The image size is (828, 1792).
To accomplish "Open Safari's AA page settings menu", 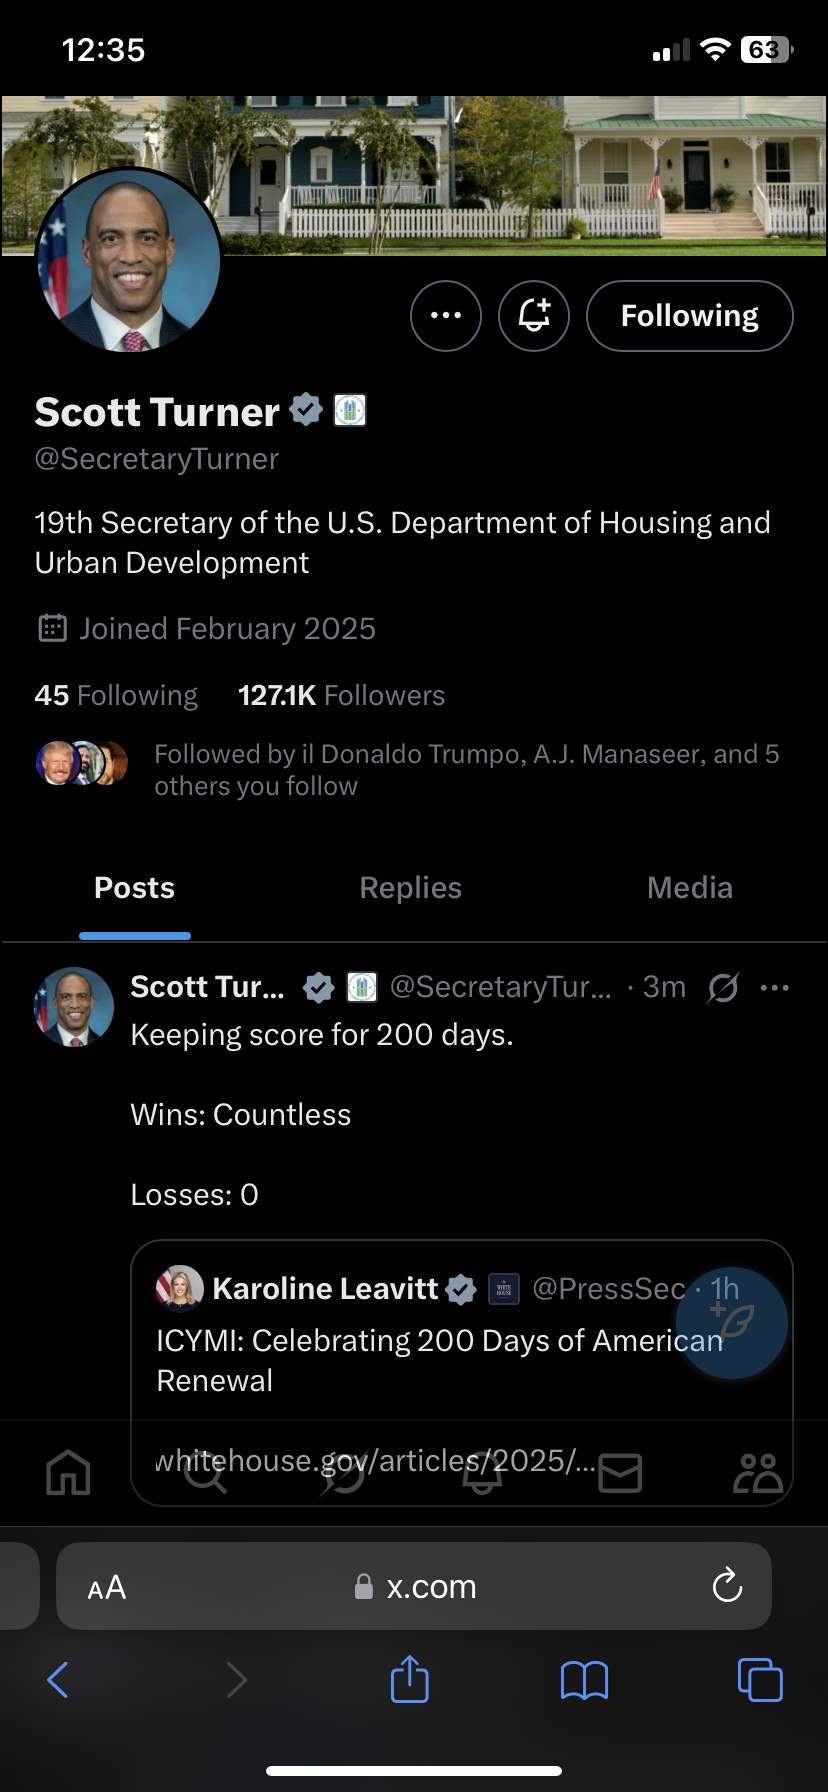I will pos(107,1587).
